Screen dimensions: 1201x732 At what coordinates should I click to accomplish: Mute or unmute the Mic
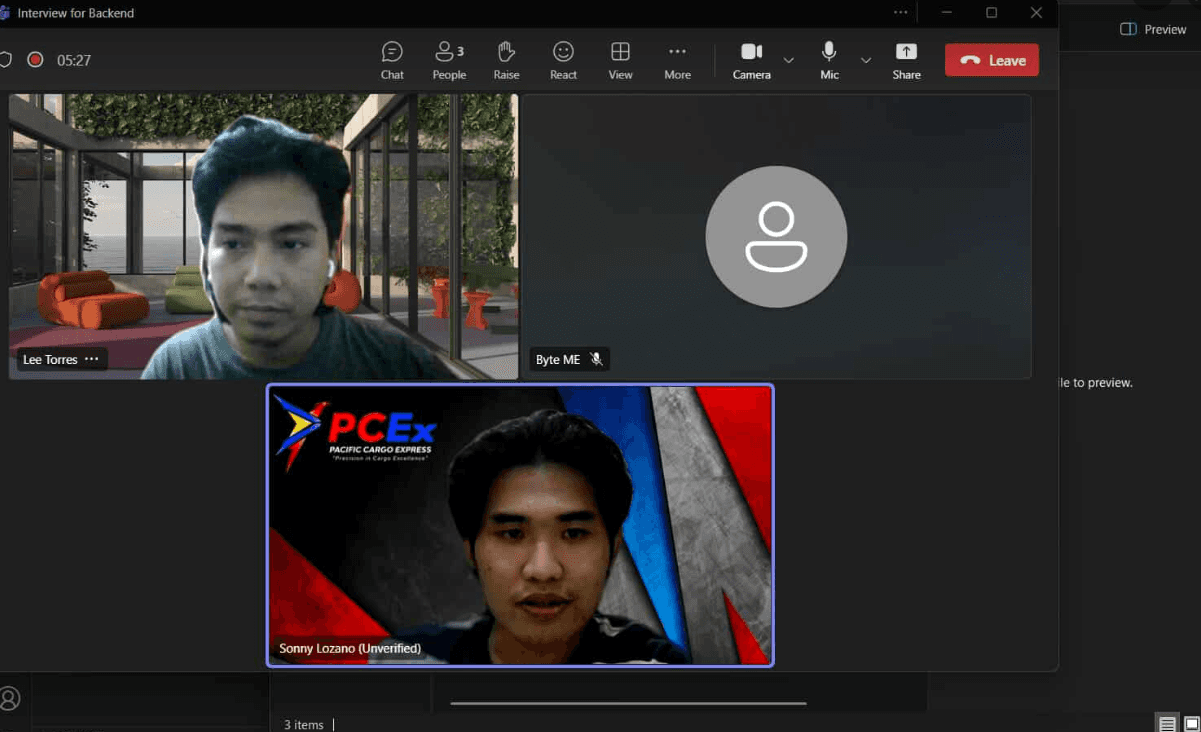point(829,60)
